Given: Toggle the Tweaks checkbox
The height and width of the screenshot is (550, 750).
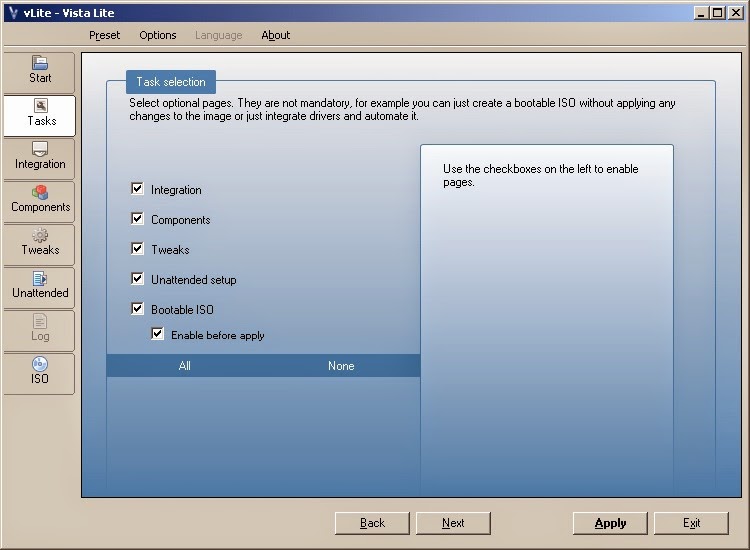Looking at the screenshot, I should [x=137, y=249].
